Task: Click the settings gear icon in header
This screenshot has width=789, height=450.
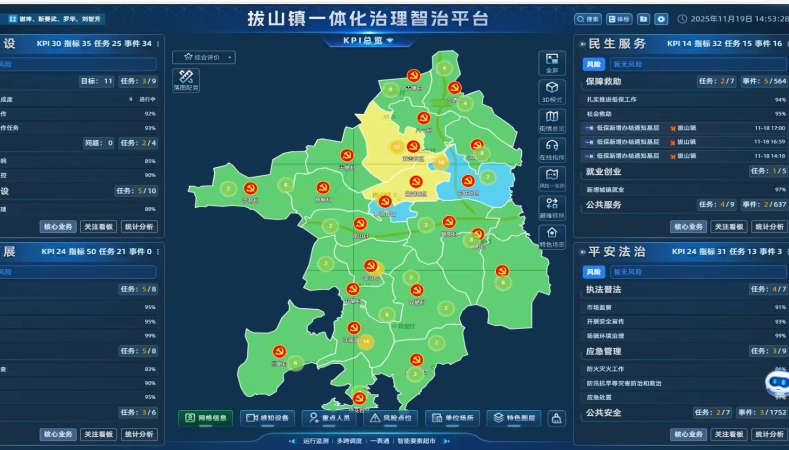Action: point(661,19)
